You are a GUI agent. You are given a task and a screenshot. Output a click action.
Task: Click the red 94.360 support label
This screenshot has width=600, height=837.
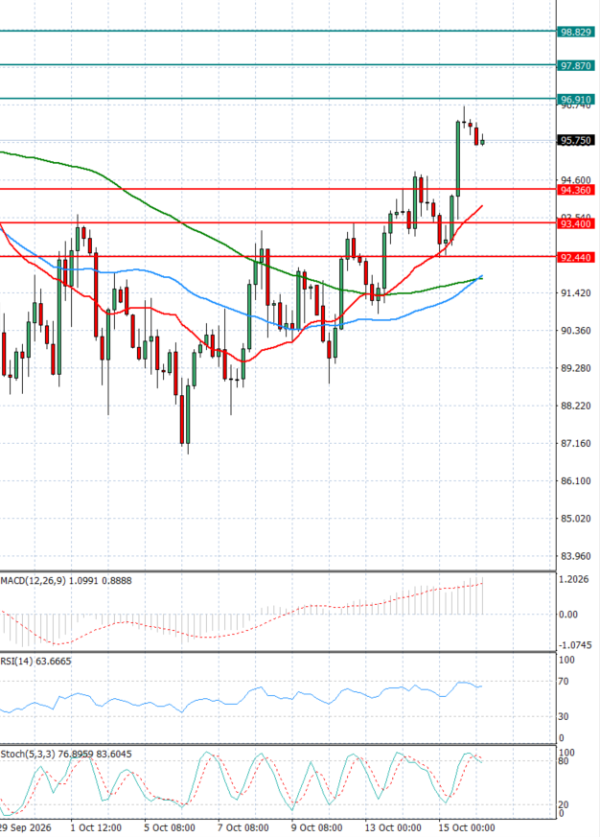coord(575,190)
